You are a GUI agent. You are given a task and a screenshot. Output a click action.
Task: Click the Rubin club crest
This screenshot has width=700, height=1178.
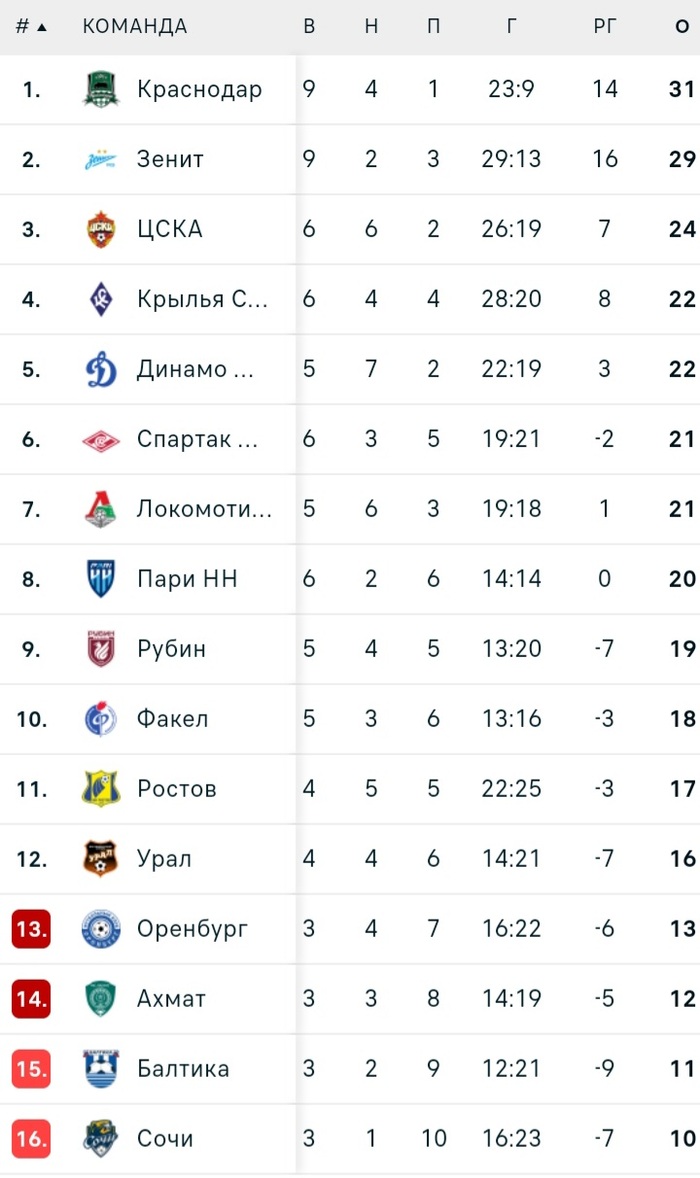(x=101, y=649)
